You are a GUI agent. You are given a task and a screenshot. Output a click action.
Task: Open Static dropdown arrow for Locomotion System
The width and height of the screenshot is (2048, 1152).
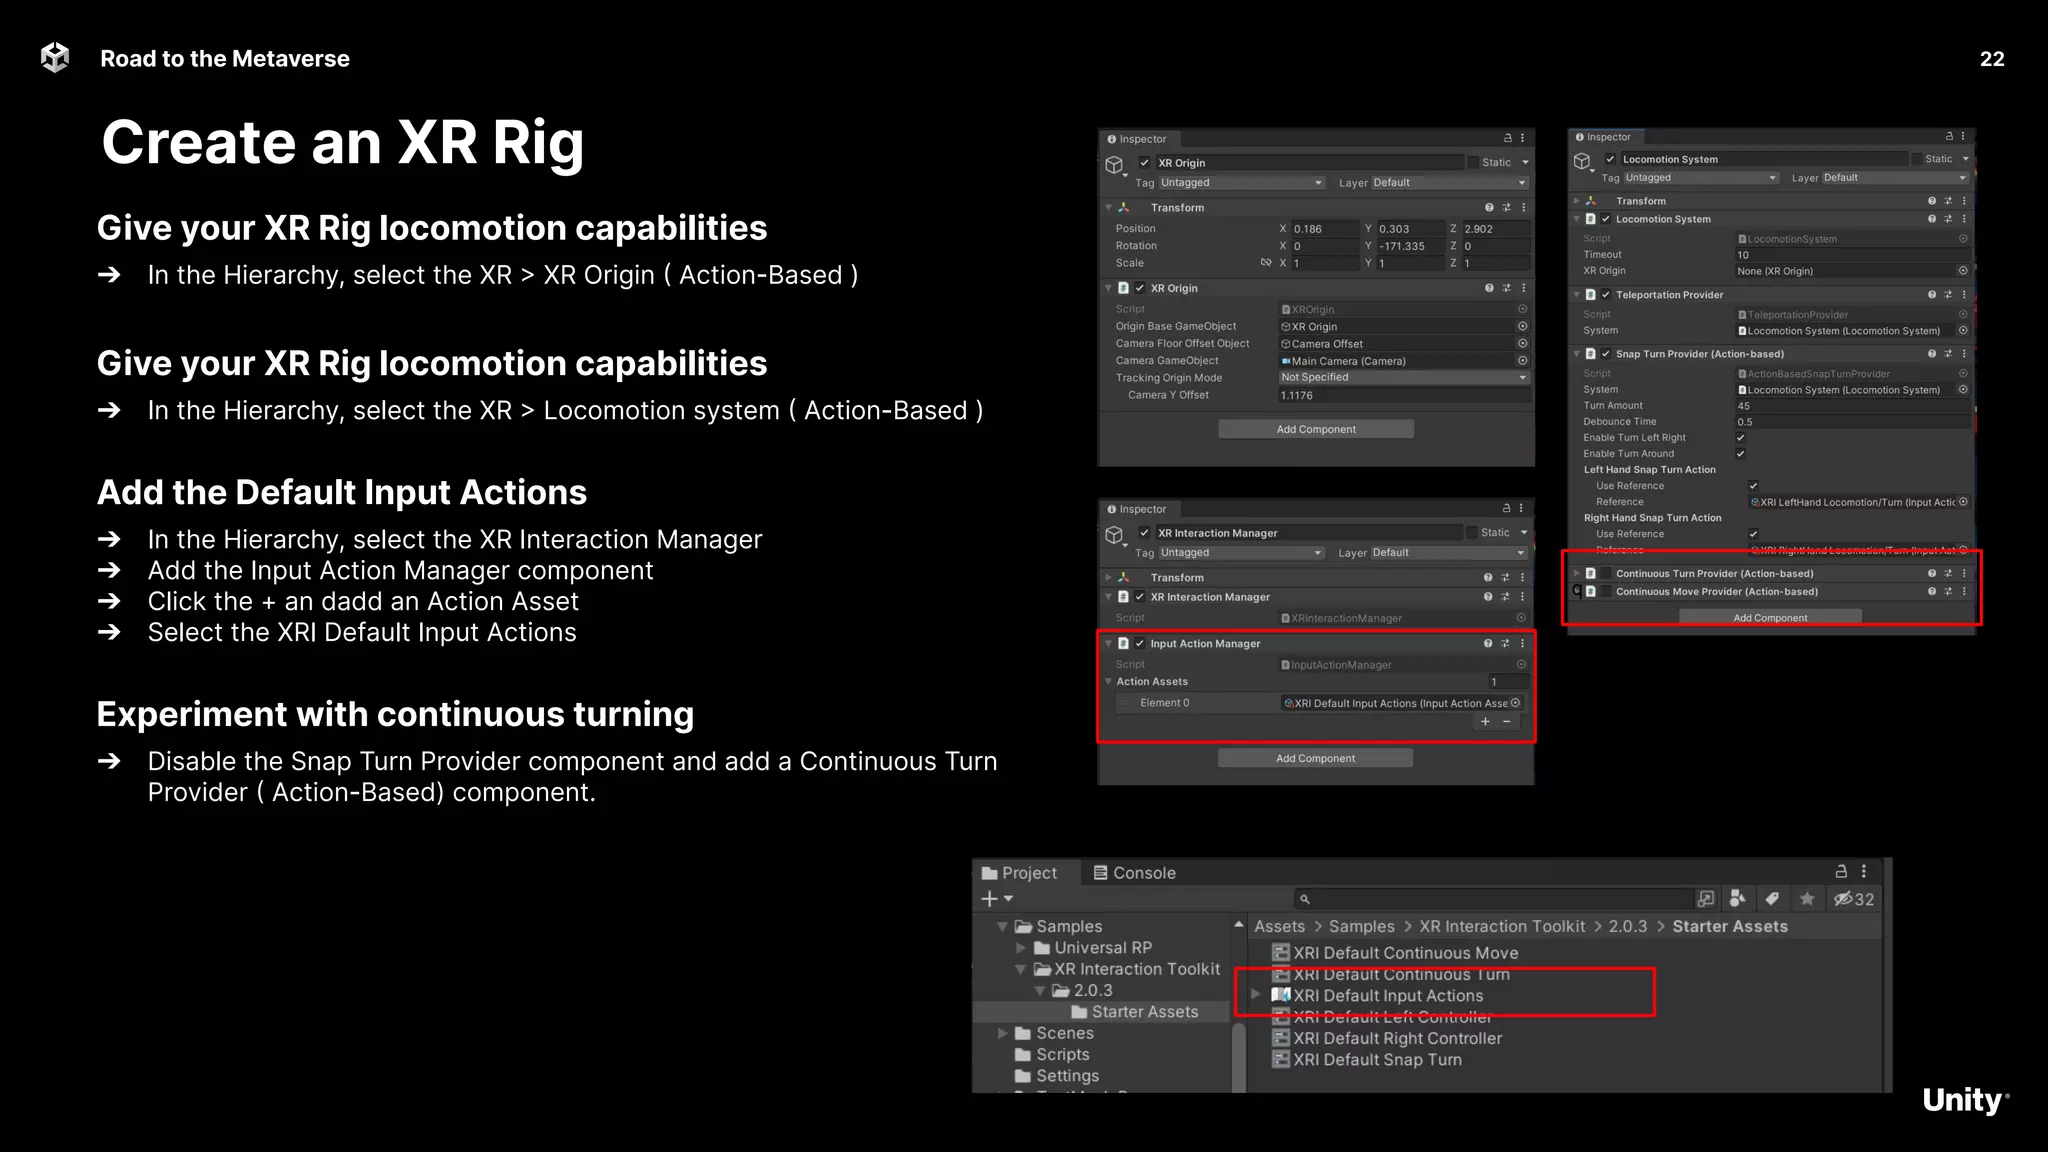coord(1966,159)
